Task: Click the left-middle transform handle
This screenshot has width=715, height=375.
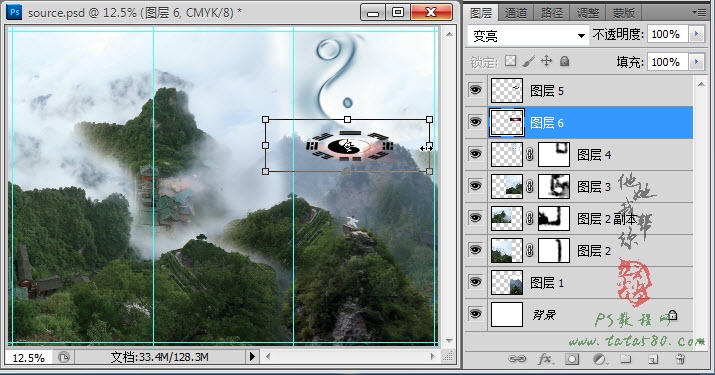Action: coord(266,146)
